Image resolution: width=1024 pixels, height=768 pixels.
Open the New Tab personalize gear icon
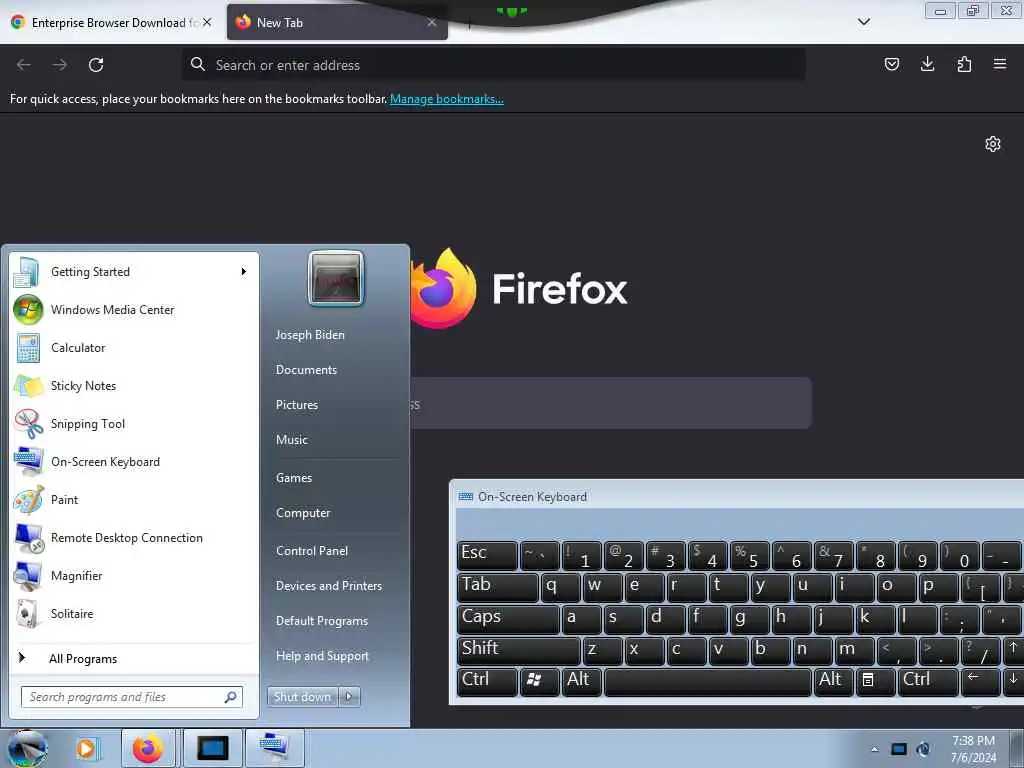993,144
